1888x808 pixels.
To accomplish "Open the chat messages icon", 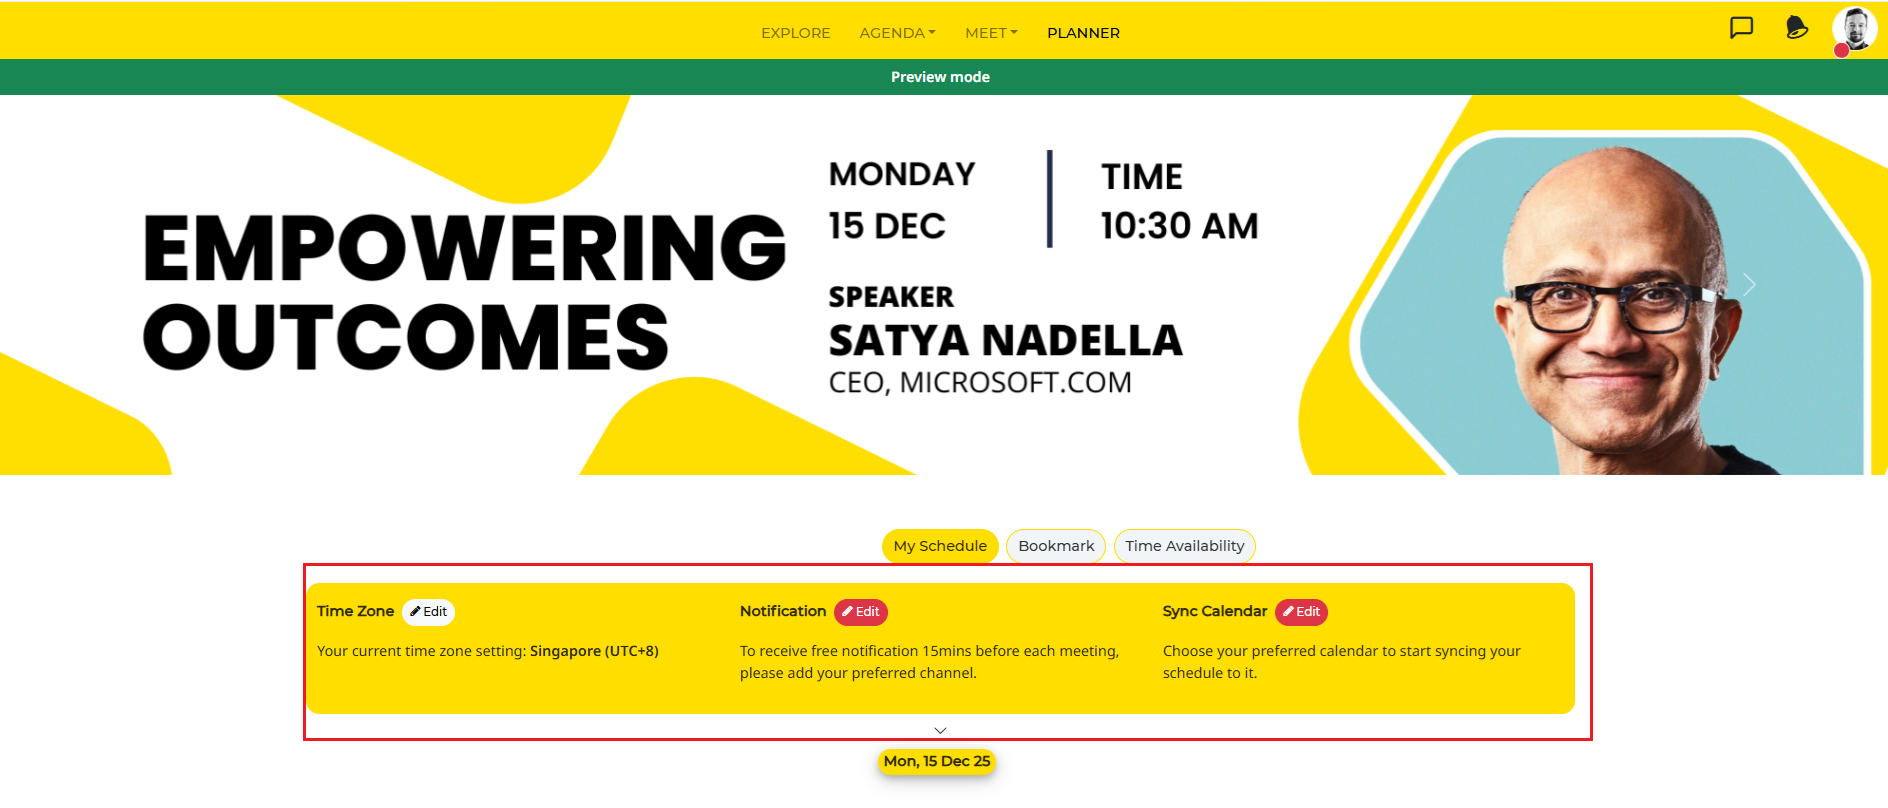I will (1742, 28).
